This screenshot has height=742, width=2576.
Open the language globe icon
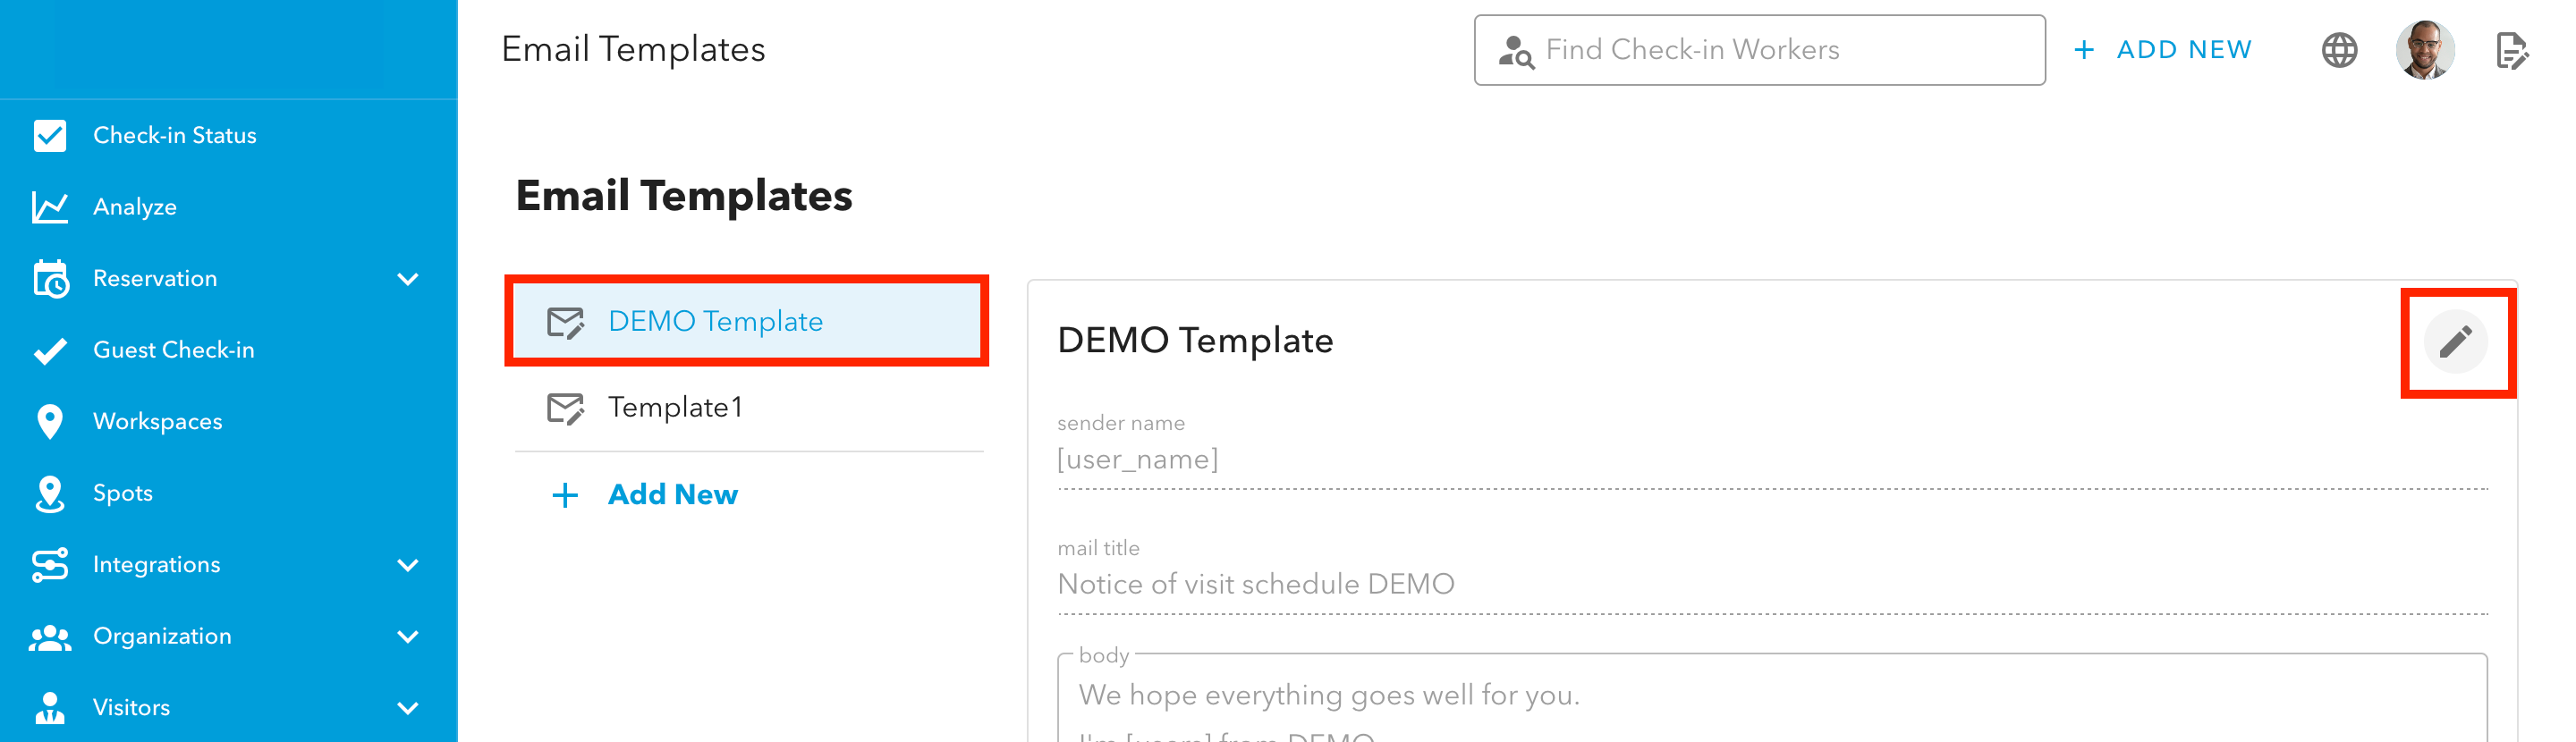(x=2339, y=50)
